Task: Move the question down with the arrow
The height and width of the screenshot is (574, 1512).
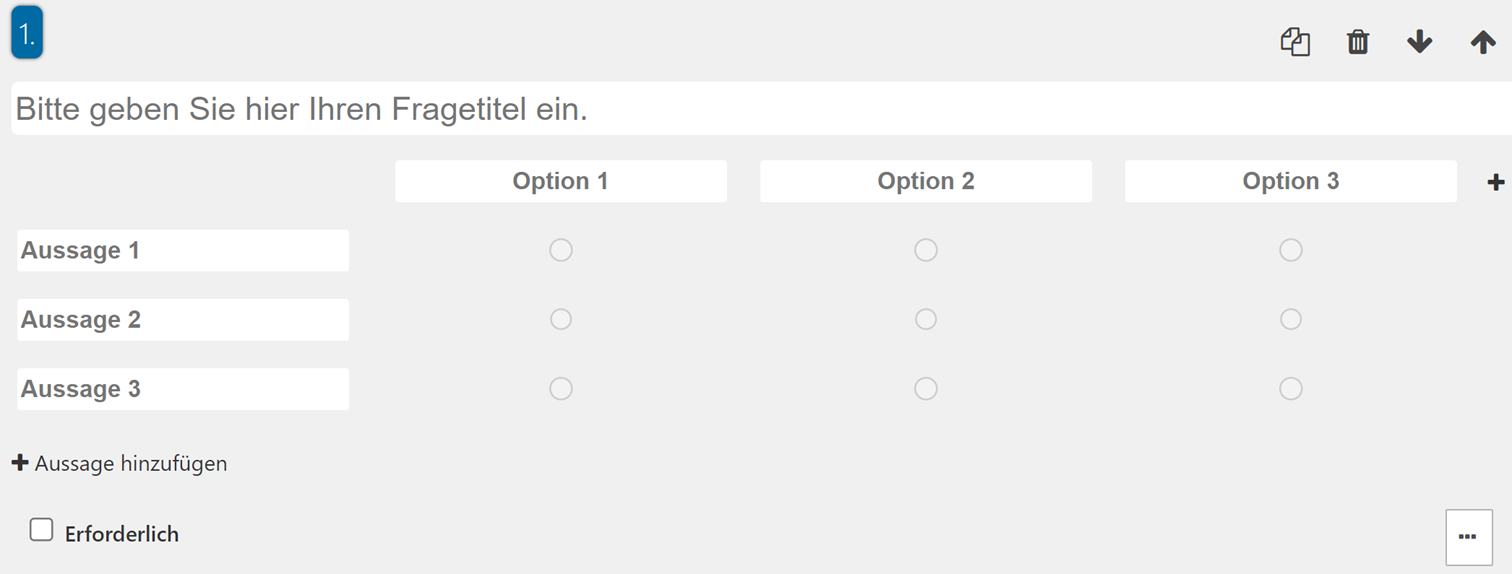Action: [1419, 42]
